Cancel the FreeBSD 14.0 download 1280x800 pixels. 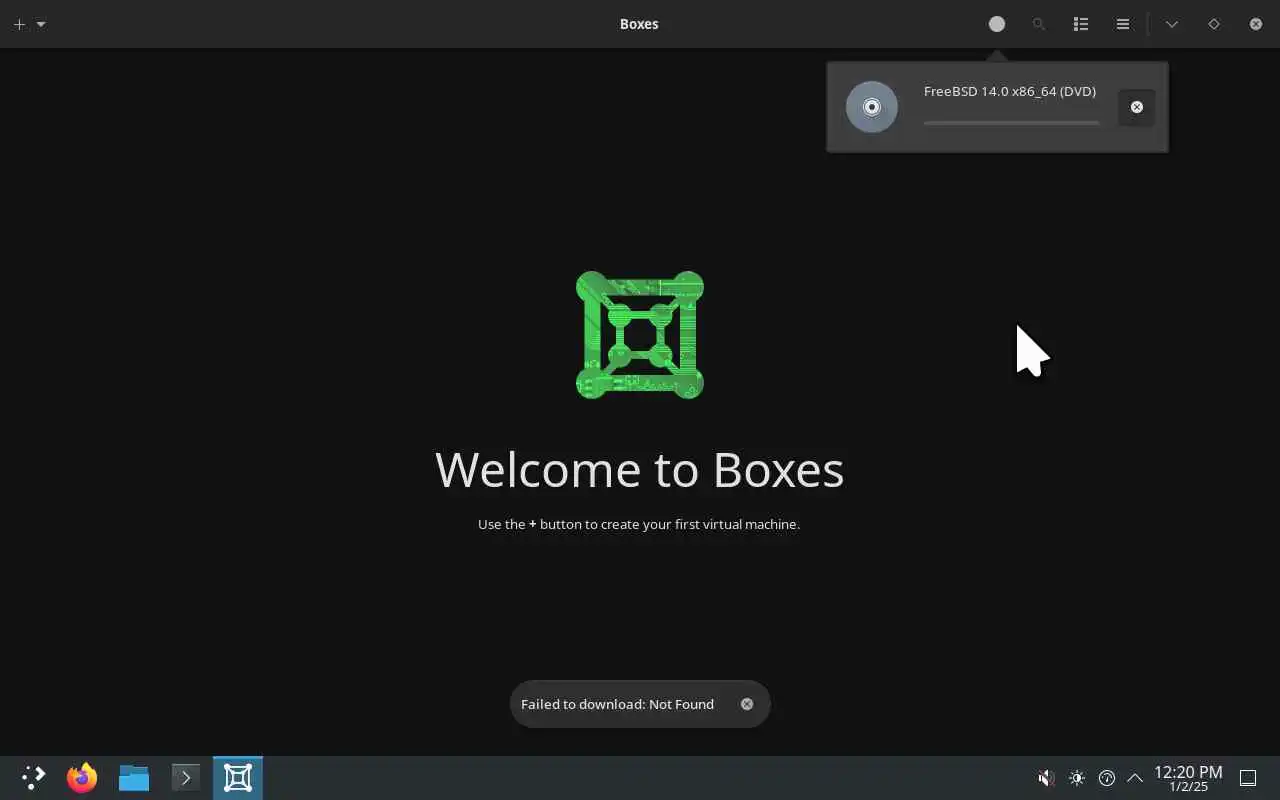point(1136,107)
